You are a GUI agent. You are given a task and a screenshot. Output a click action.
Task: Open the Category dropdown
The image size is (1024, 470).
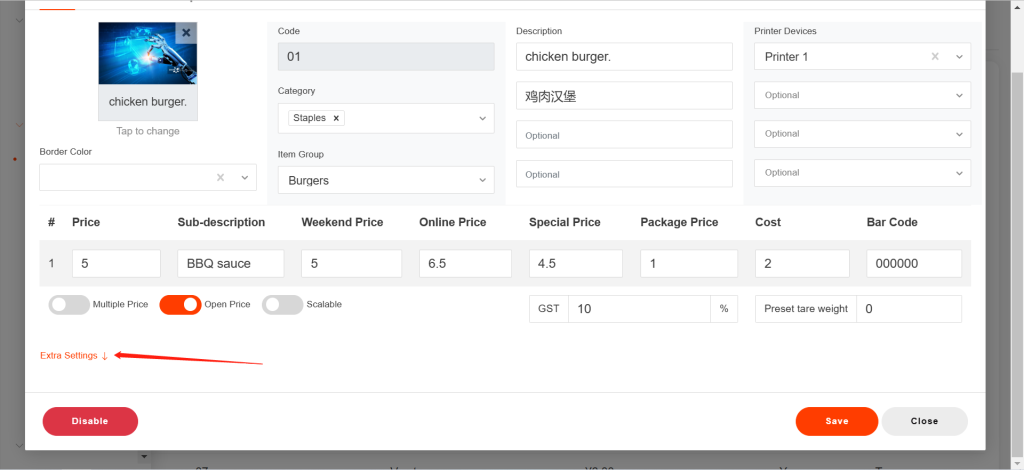point(482,118)
